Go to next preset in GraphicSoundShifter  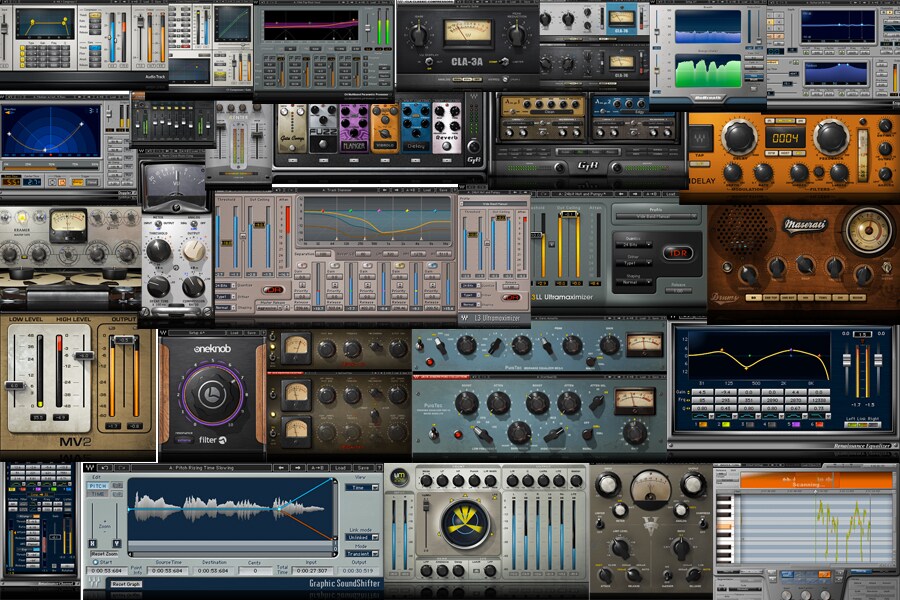point(298,468)
